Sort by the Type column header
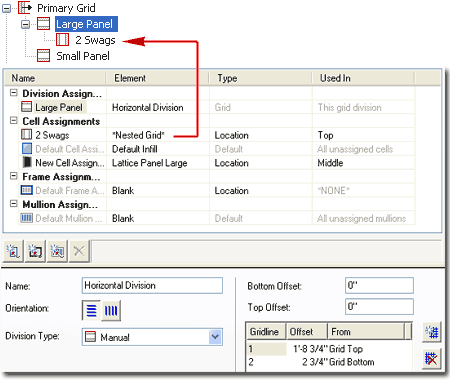450x381 pixels. (x=260, y=78)
